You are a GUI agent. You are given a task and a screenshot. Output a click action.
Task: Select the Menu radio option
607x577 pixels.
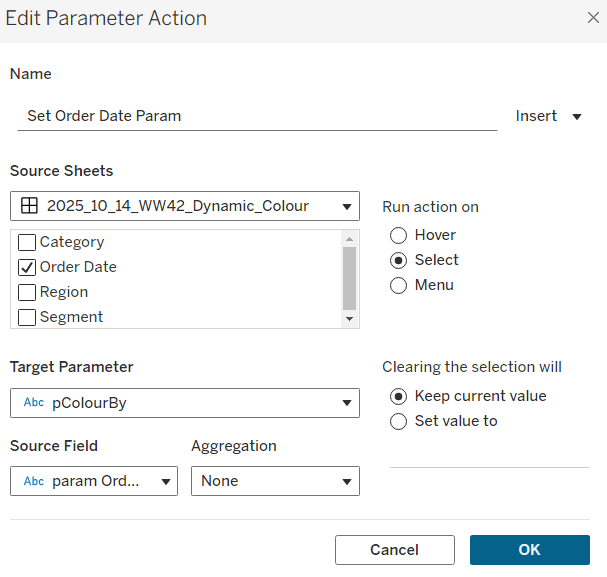click(398, 285)
